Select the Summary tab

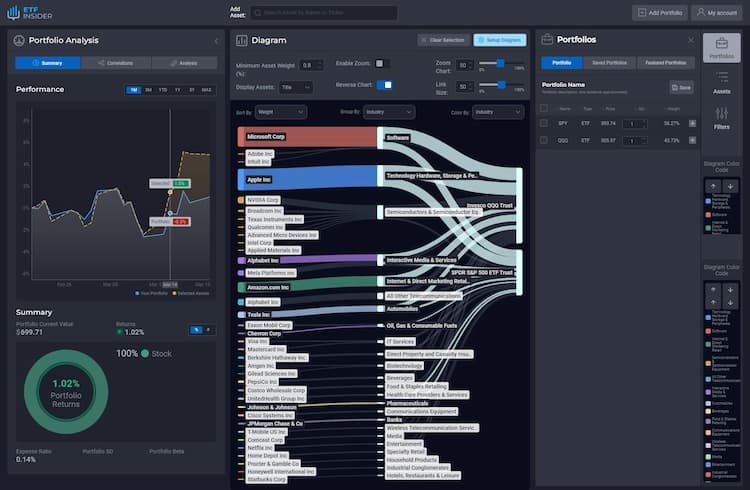[x=47, y=63]
